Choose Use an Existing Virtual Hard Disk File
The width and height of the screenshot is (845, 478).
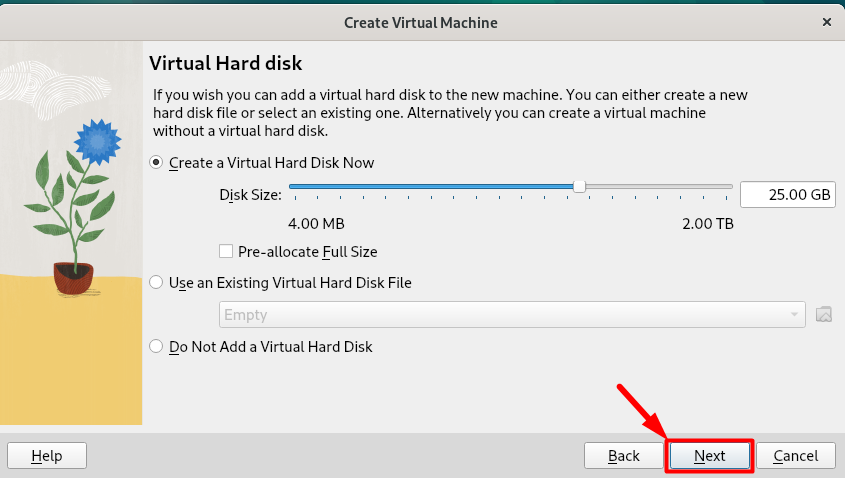pos(156,283)
